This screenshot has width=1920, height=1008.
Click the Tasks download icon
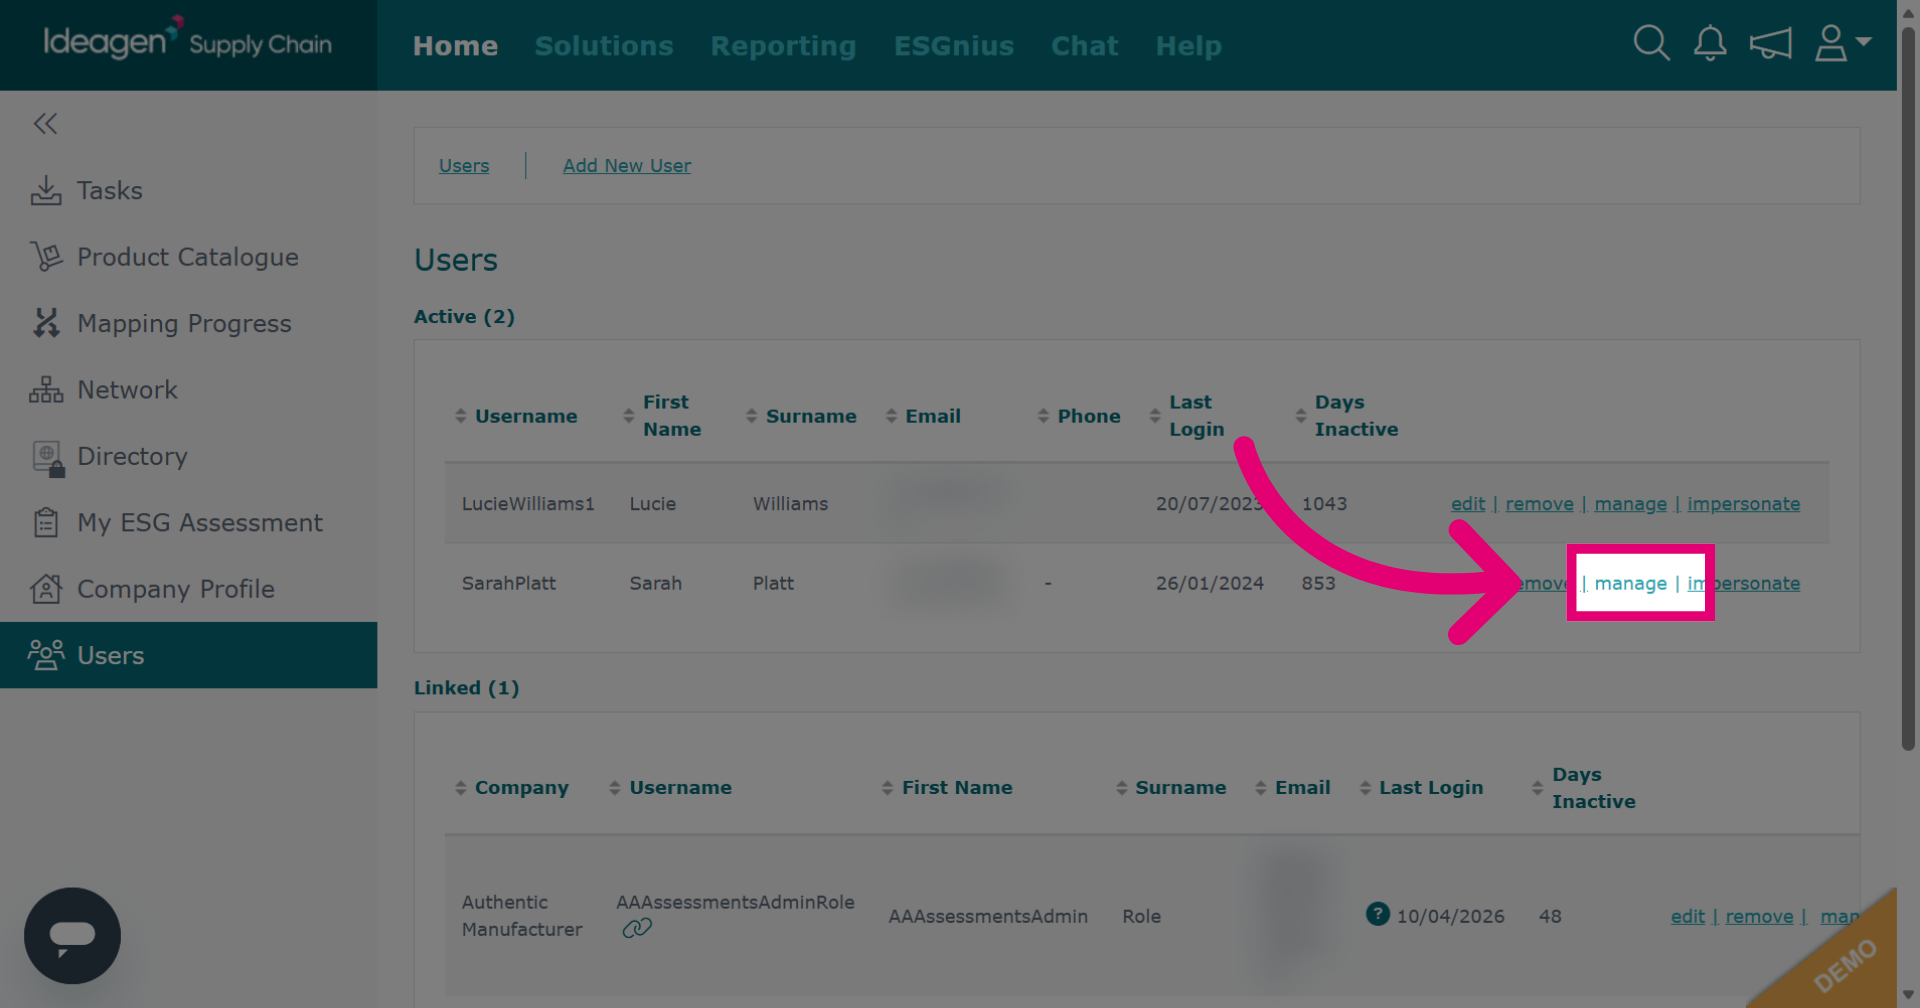(46, 190)
